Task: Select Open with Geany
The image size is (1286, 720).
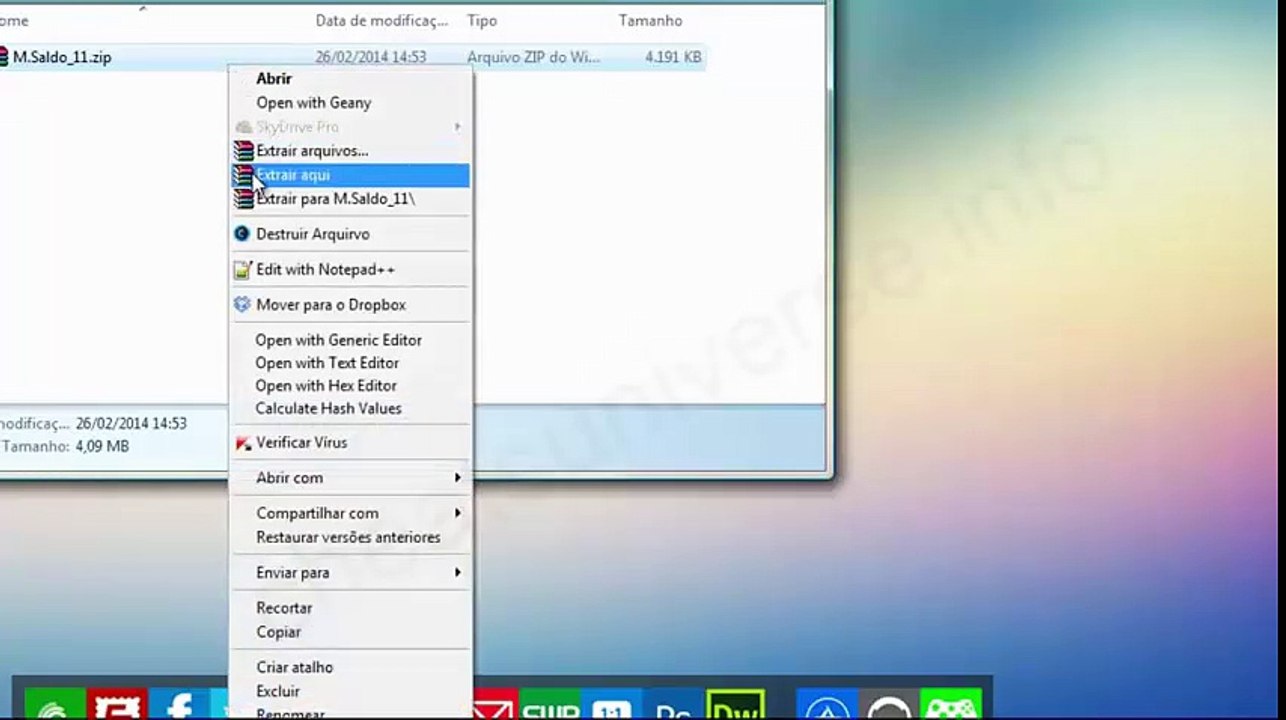Action: (350, 103)
